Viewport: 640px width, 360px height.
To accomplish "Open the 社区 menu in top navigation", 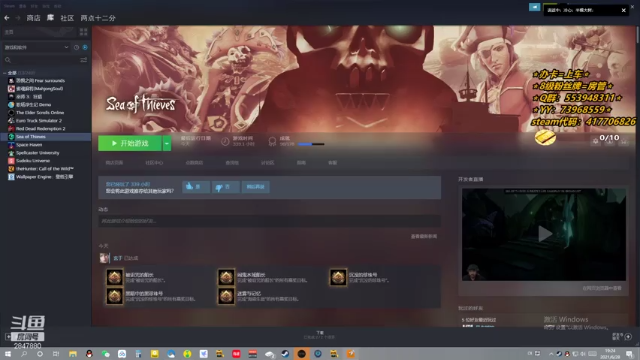I will click(67, 18).
